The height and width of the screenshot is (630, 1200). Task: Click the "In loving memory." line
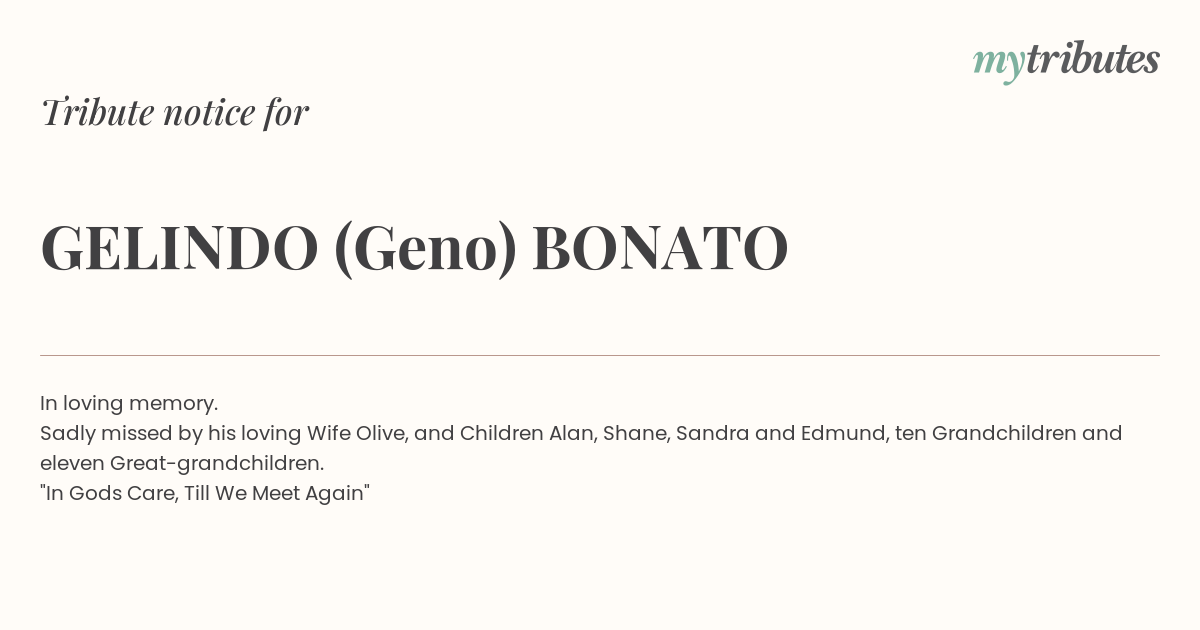129,403
